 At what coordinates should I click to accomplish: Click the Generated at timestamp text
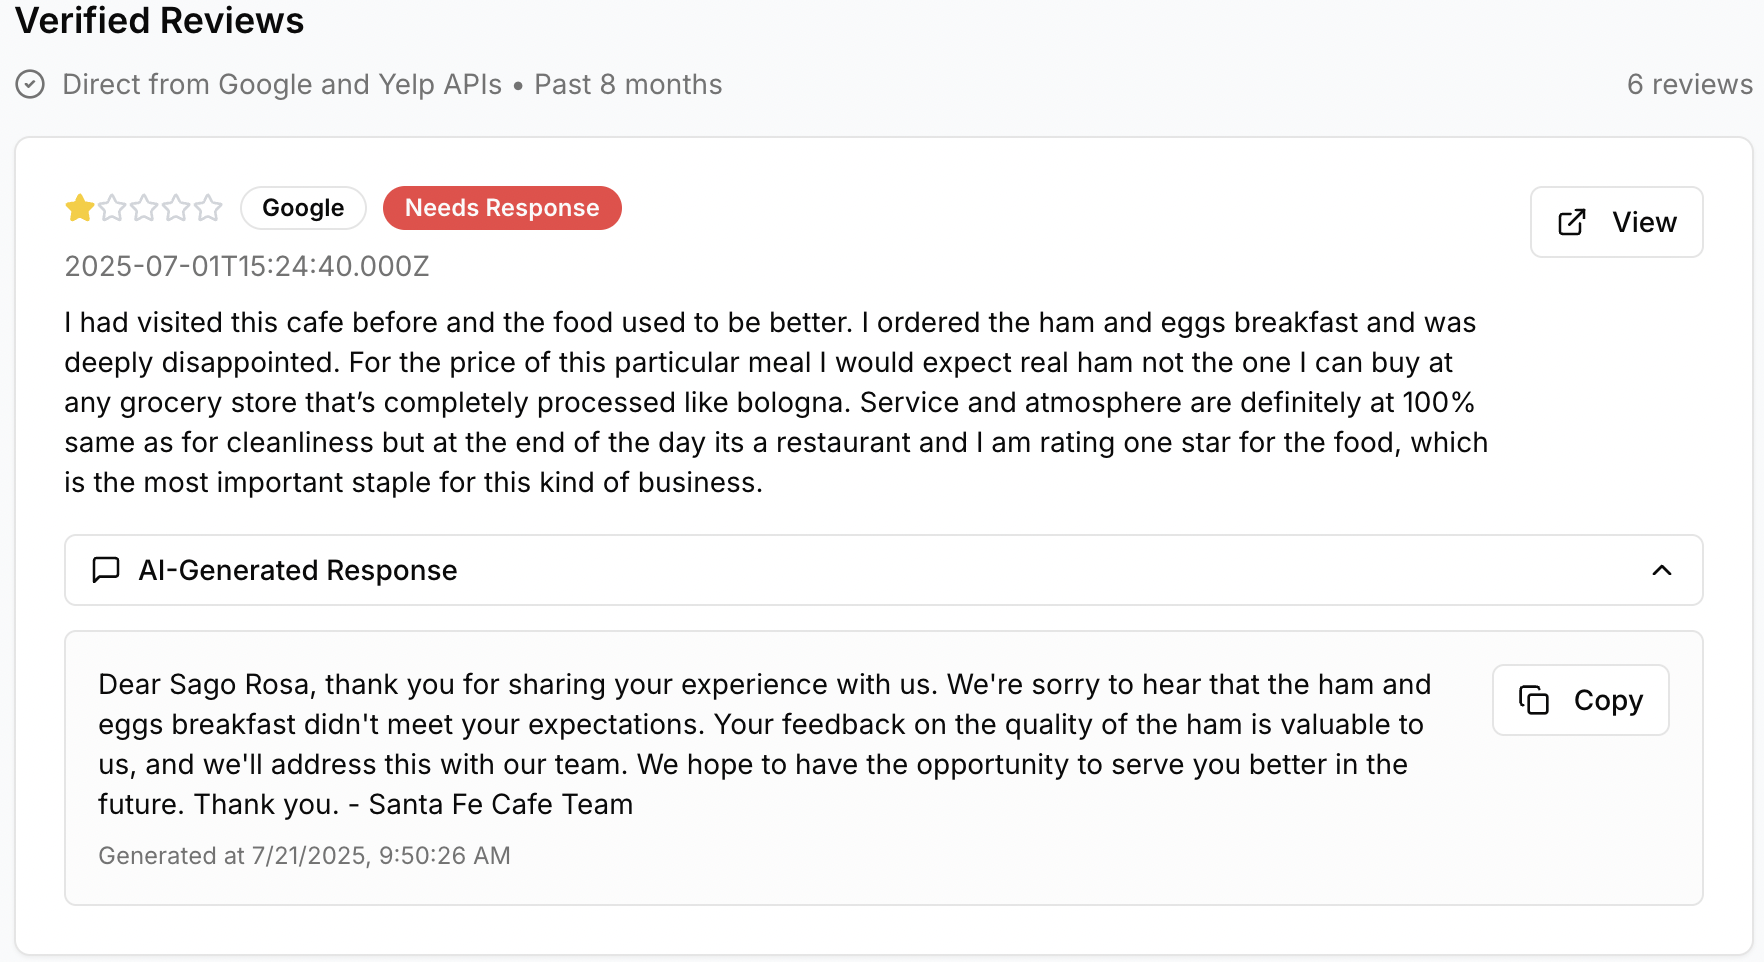point(304,856)
